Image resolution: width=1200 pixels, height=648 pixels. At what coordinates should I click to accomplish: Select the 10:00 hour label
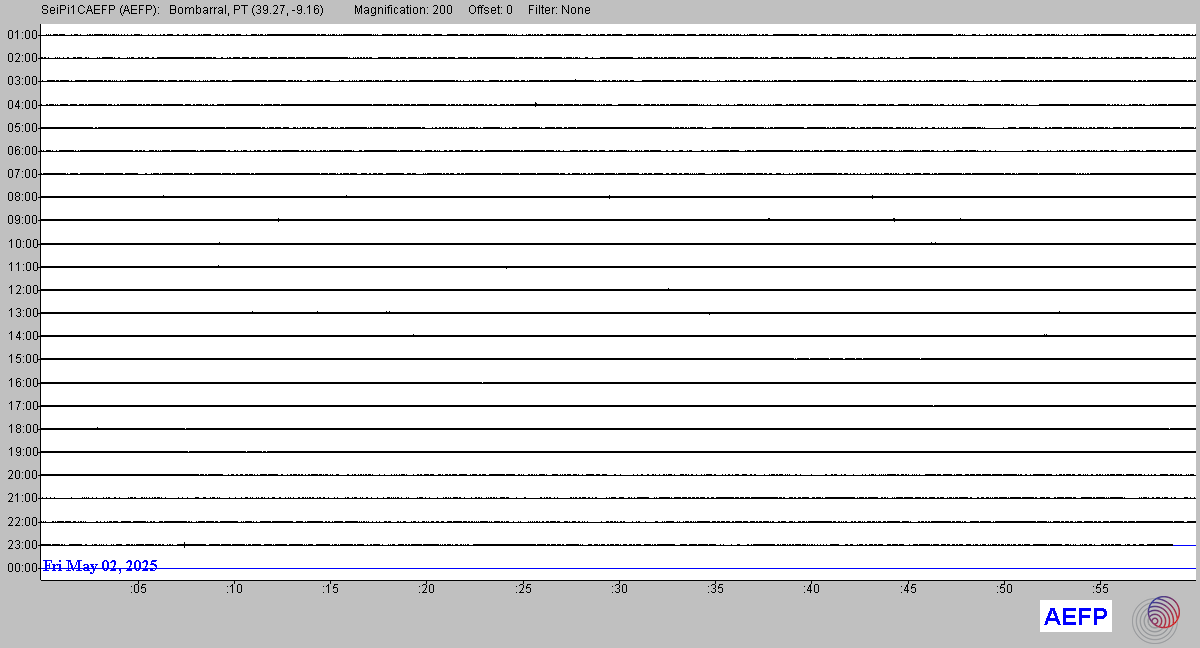(22, 244)
